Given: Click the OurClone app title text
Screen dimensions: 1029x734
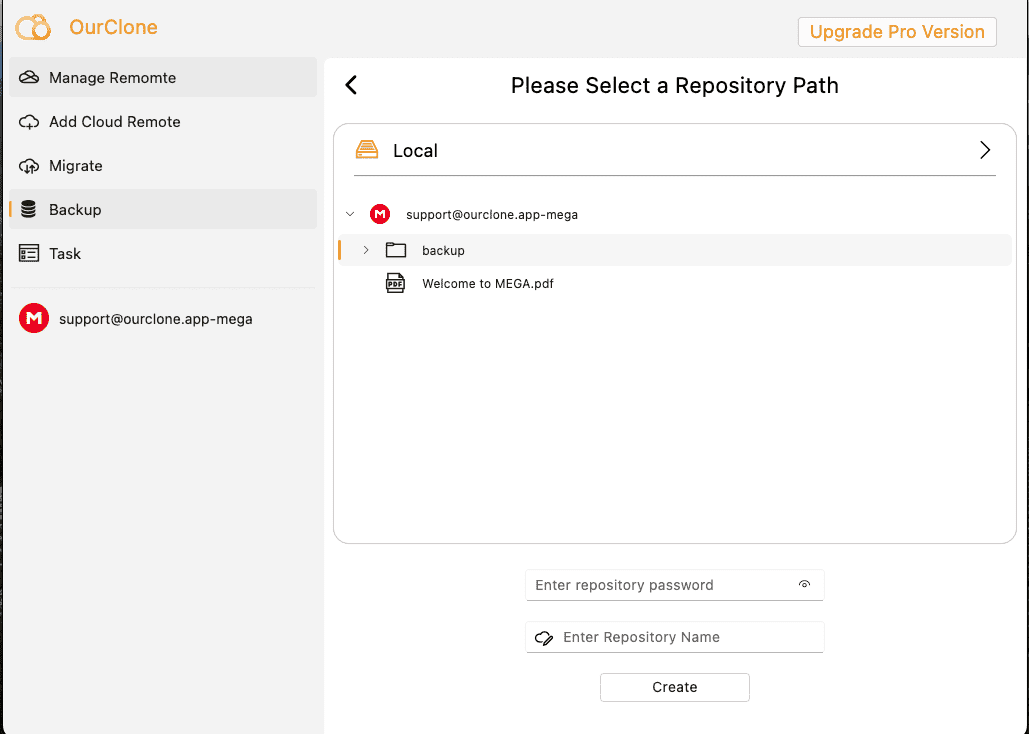Looking at the screenshot, I should tap(114, 27).
